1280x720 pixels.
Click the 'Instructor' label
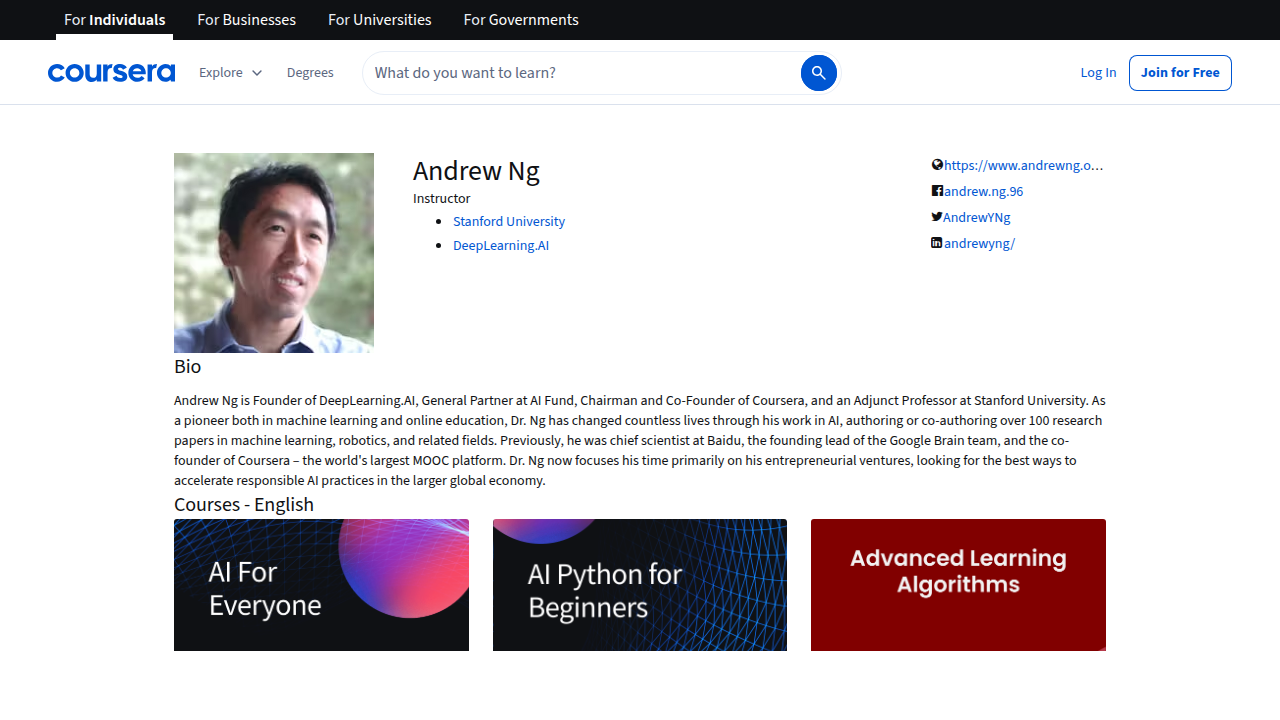point(441,198)
